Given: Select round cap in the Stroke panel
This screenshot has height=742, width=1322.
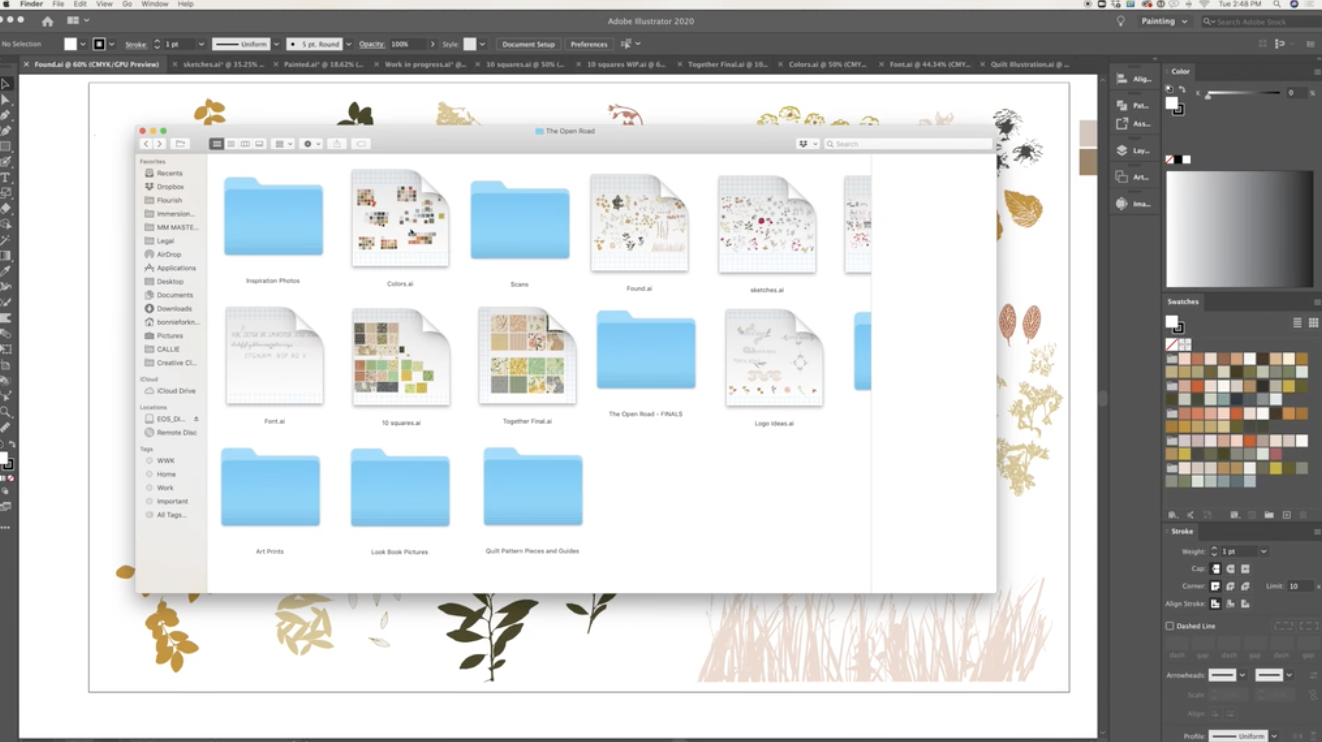Looking at the screenshot, I should pyautogui.click(x=1230, y=569).
